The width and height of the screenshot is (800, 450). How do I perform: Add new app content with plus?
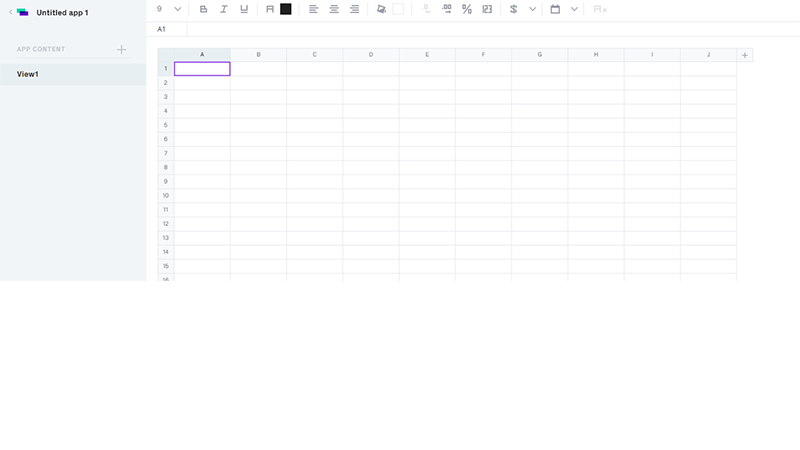point(121,49)
